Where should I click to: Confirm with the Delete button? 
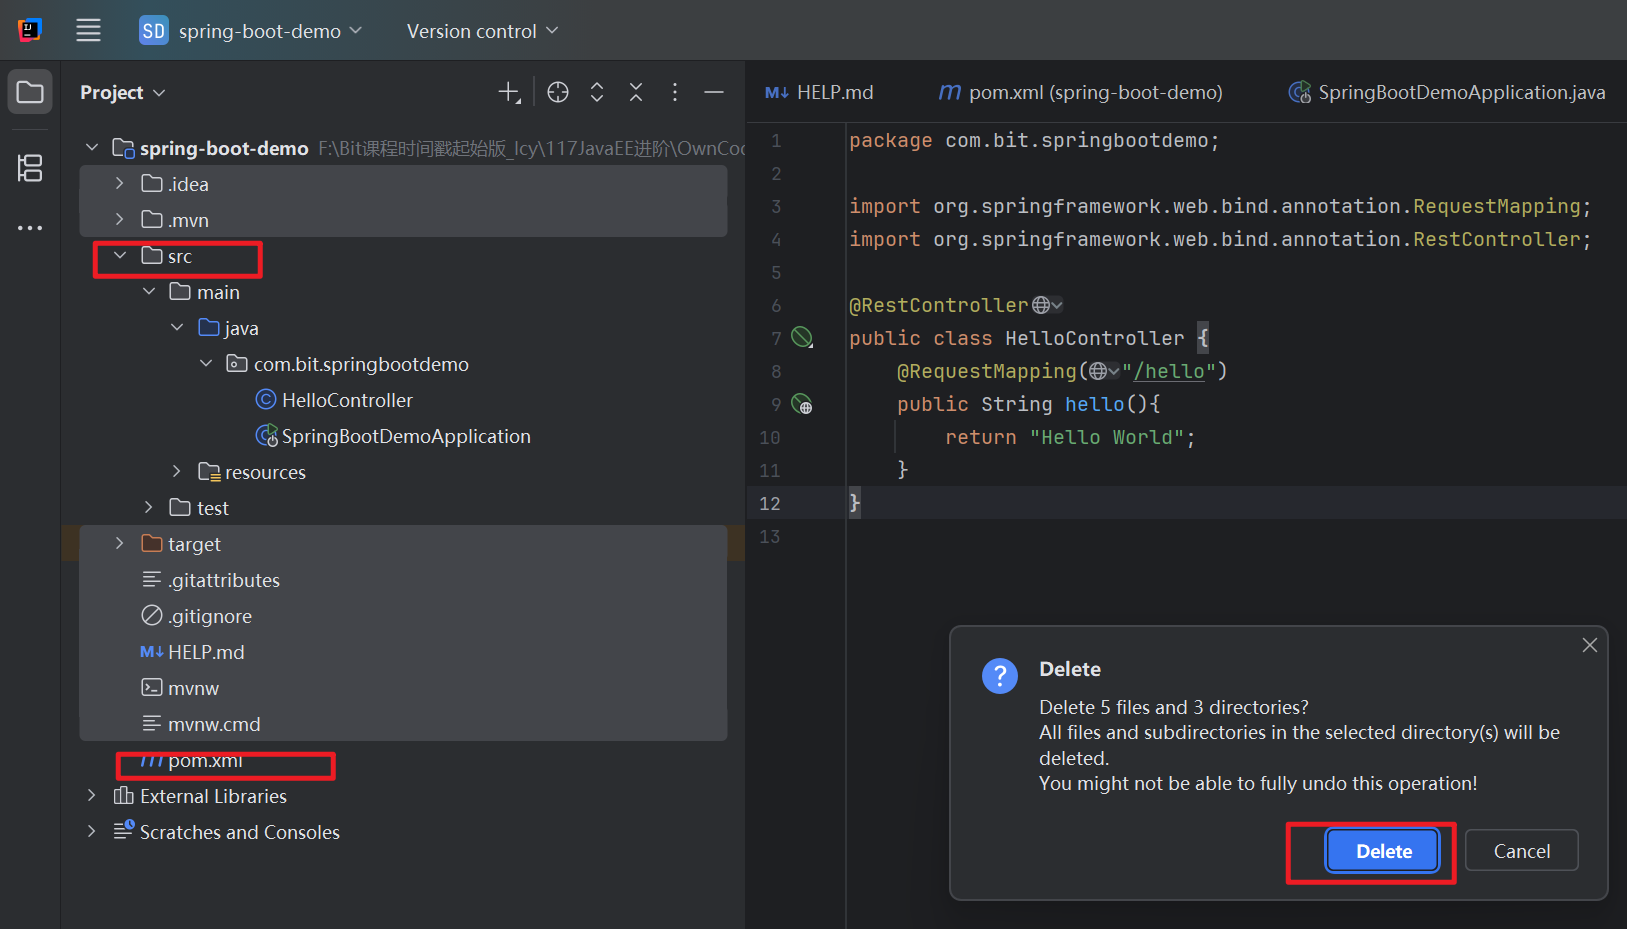click(x=1384, y=851)
